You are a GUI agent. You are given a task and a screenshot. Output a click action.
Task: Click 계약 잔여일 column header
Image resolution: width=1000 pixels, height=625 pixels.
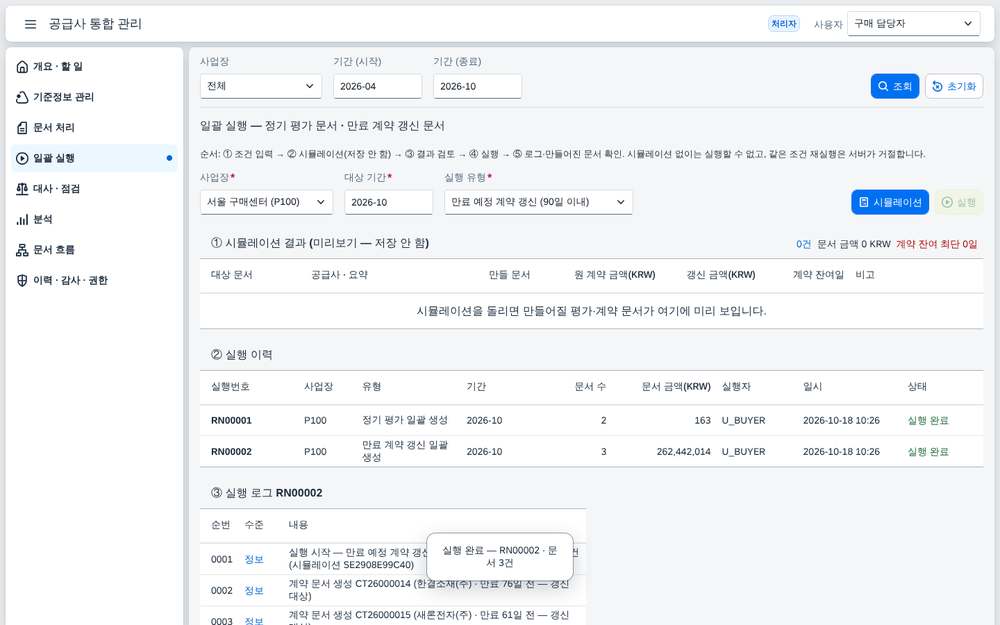pos(818,275)
